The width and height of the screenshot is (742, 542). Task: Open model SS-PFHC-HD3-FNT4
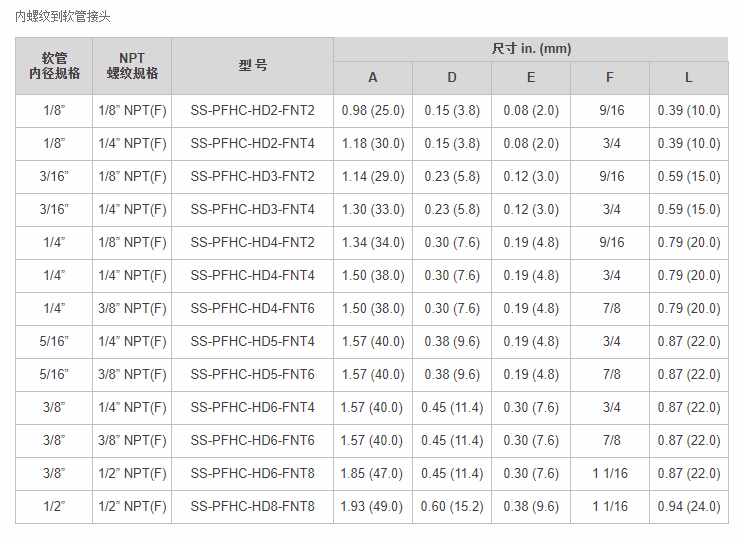[x=252, y=210]
